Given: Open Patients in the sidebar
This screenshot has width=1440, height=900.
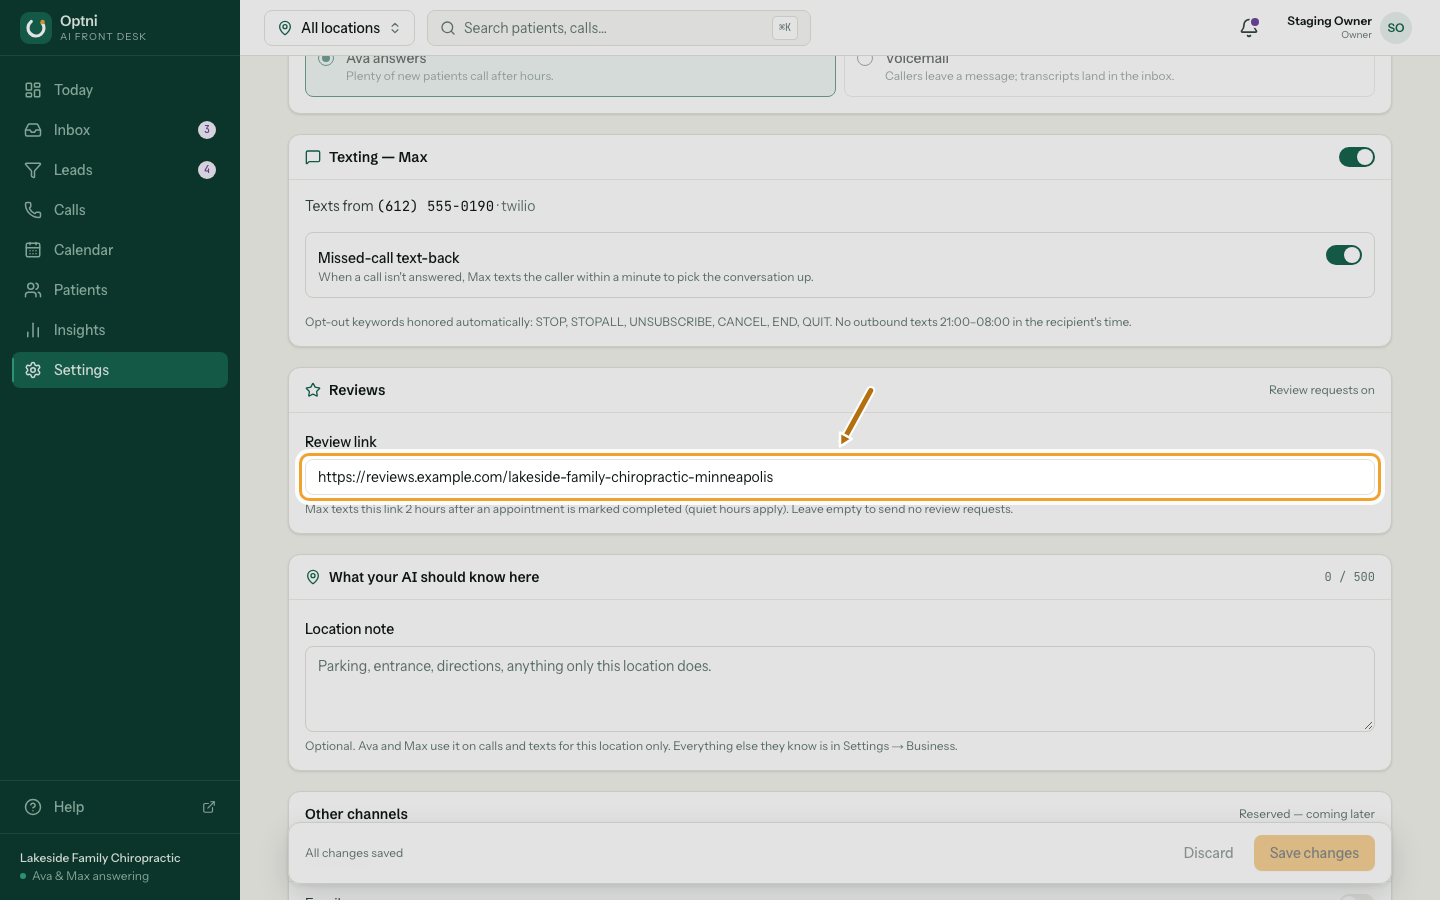Looking at the screenshot, I should click(120, 290).
